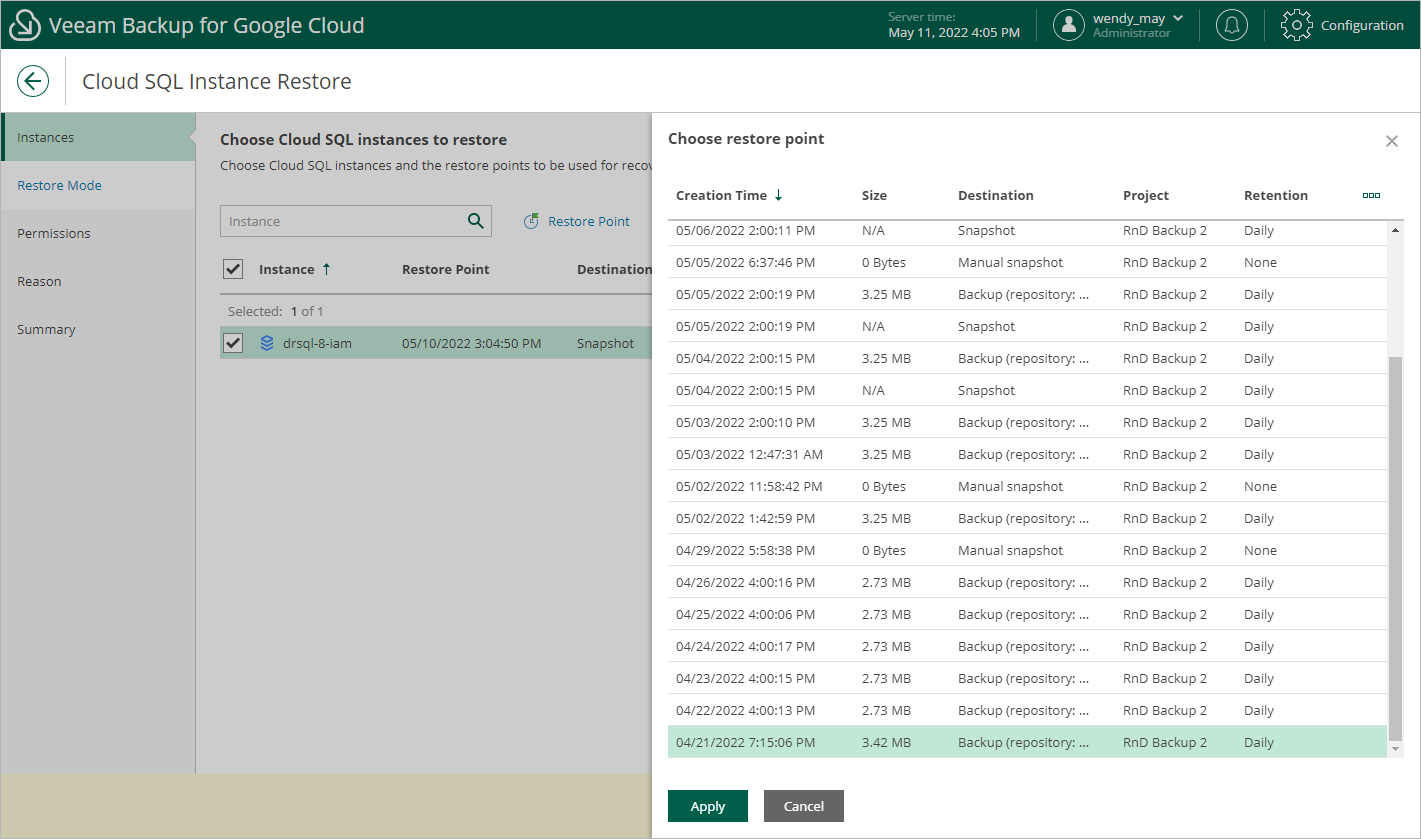Viewport: 1421px width, 839px height.
Task: Click the Creation Time sort arrow
Action: pyautogui.click(x=779, y=195)
